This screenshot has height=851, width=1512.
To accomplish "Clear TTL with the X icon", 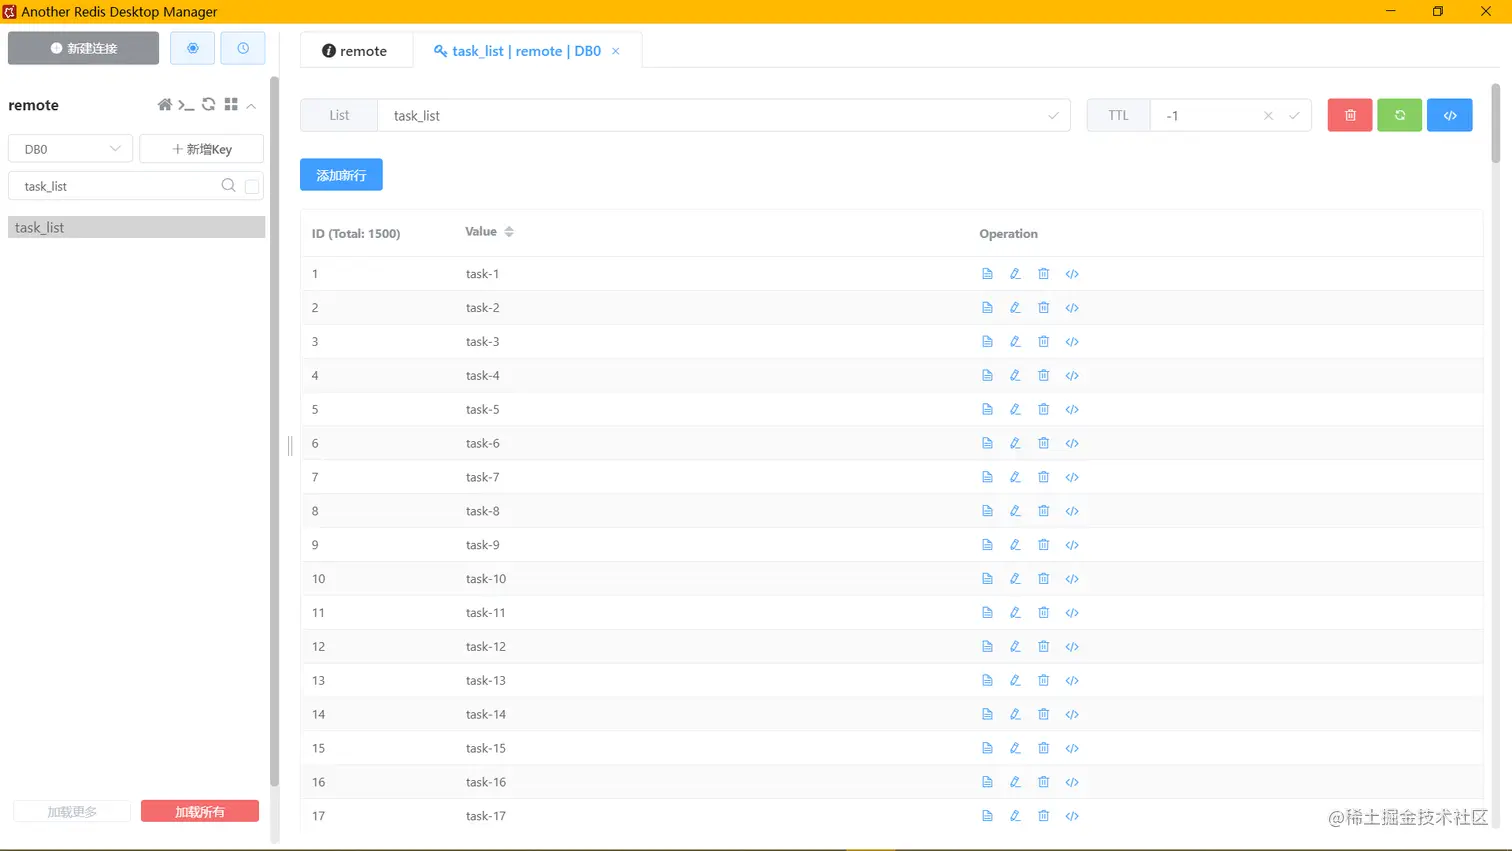I will [x=1268, y=116].
